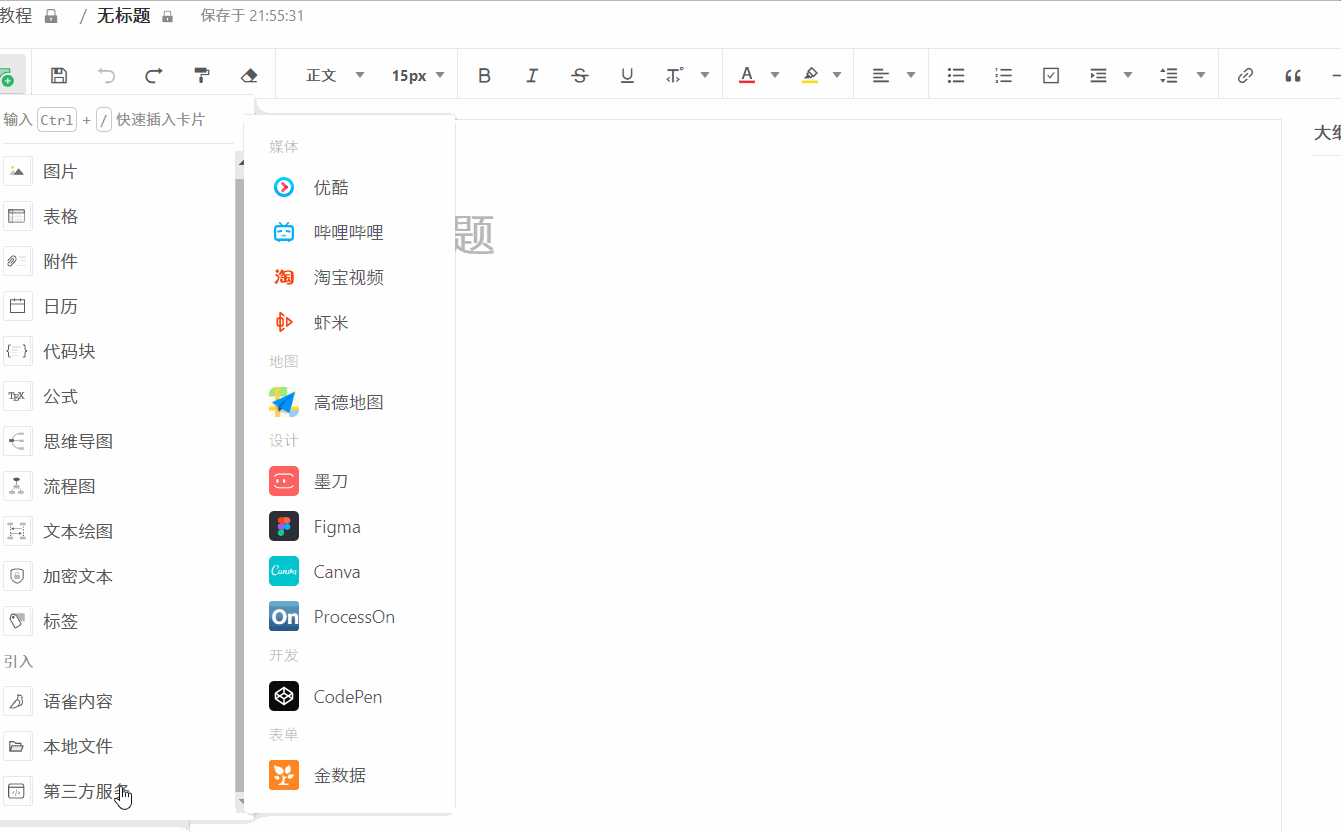This screenshot has width=1341, height=832.
Task: Open the 正文 paragraph style dropdown
Action: click(x=336, y=75)
